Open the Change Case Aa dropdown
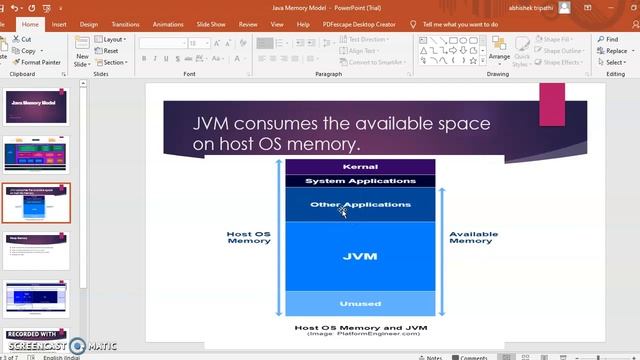 [217, 59]
